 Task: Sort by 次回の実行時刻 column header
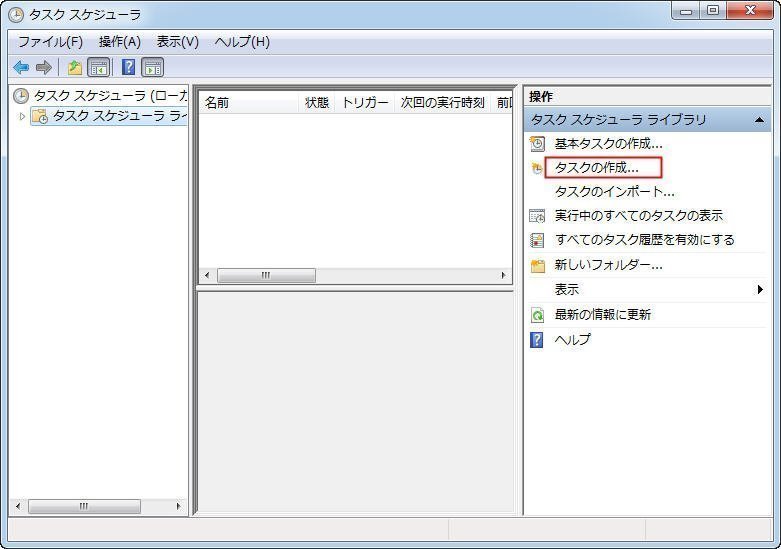pyautogui.click(x=442, y=103)
